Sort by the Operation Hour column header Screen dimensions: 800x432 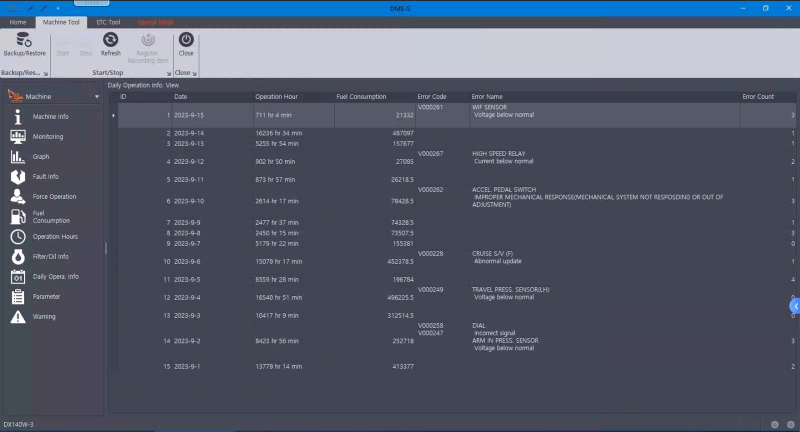click(276, 97)
